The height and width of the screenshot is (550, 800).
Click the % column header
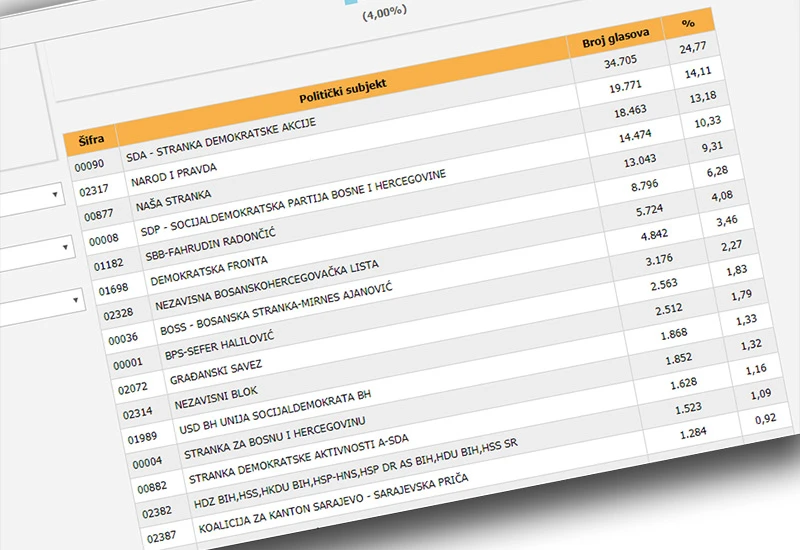(x=688, y=23)
